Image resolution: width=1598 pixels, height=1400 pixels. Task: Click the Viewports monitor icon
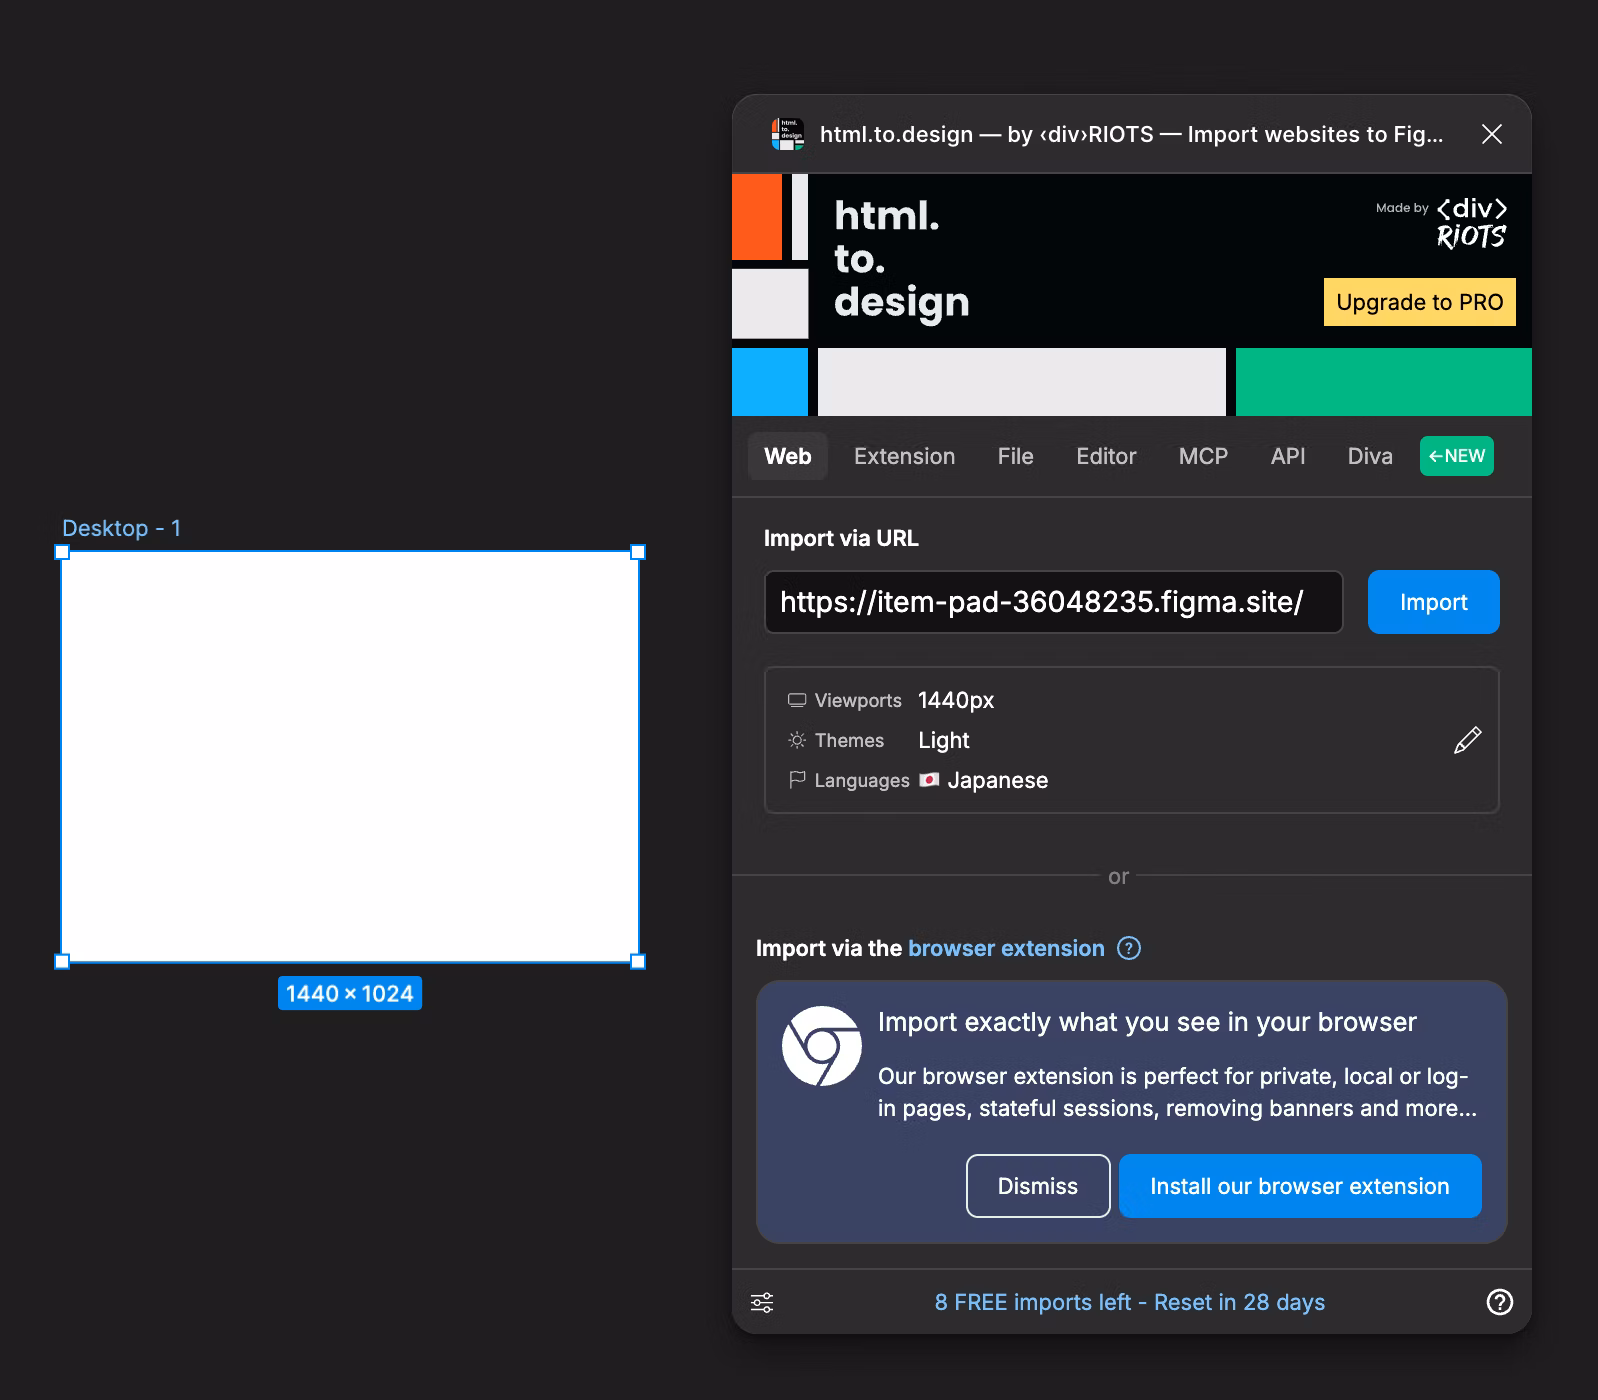(x=797, y=700)
